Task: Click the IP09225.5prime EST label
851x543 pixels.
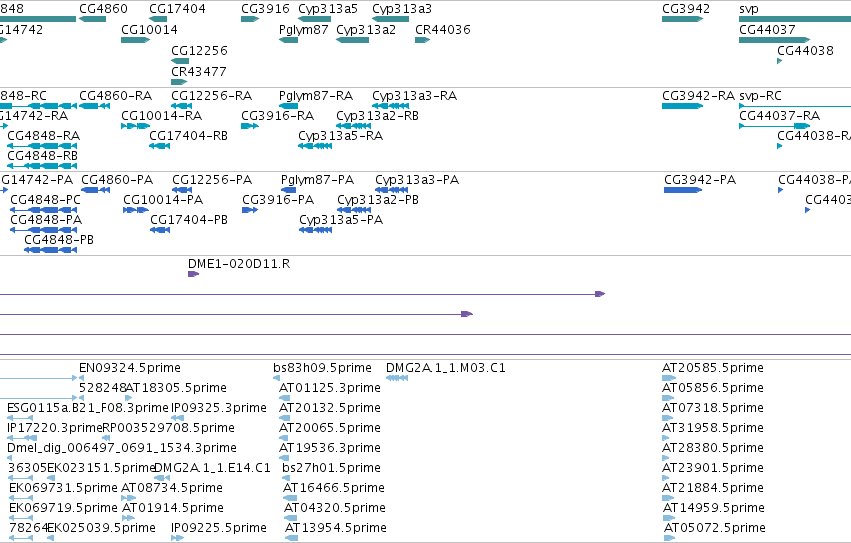Action: point(219,528)
